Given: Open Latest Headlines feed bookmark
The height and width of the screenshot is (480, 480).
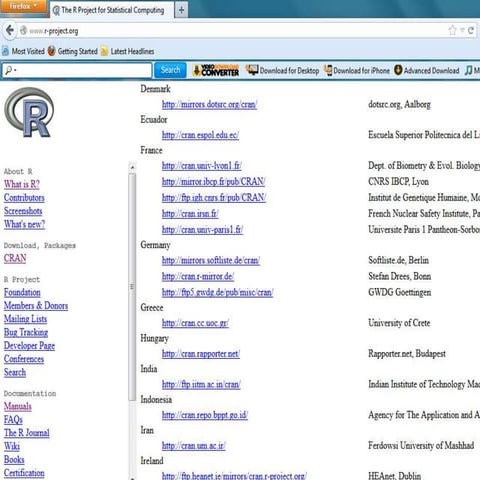Looking at the screenshot, I should 128,51.
